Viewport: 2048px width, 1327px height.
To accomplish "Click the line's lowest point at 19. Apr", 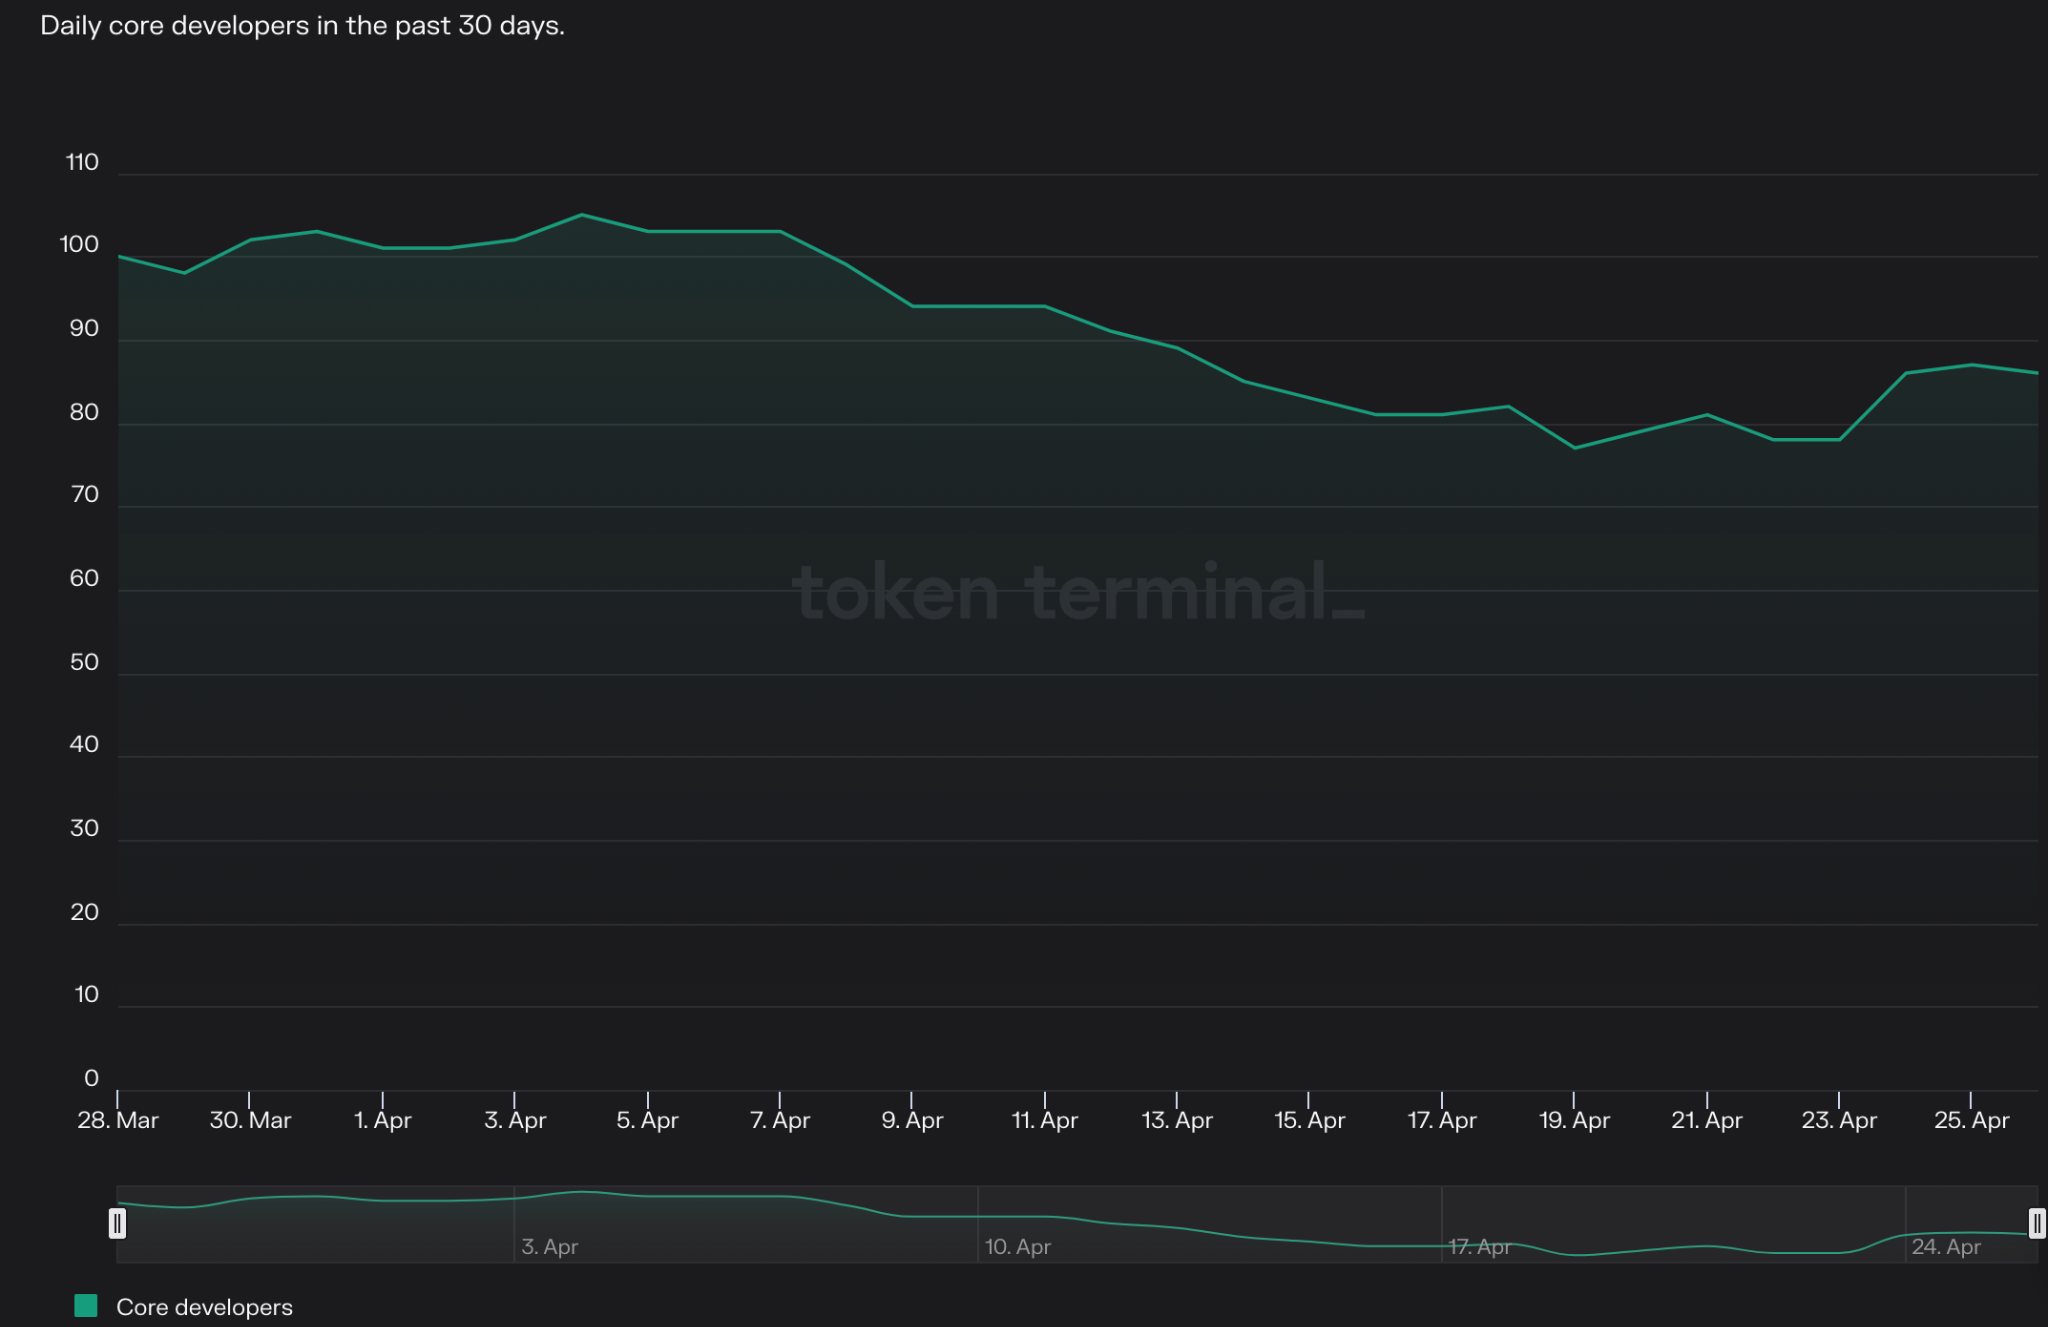I will [1575, 448].
